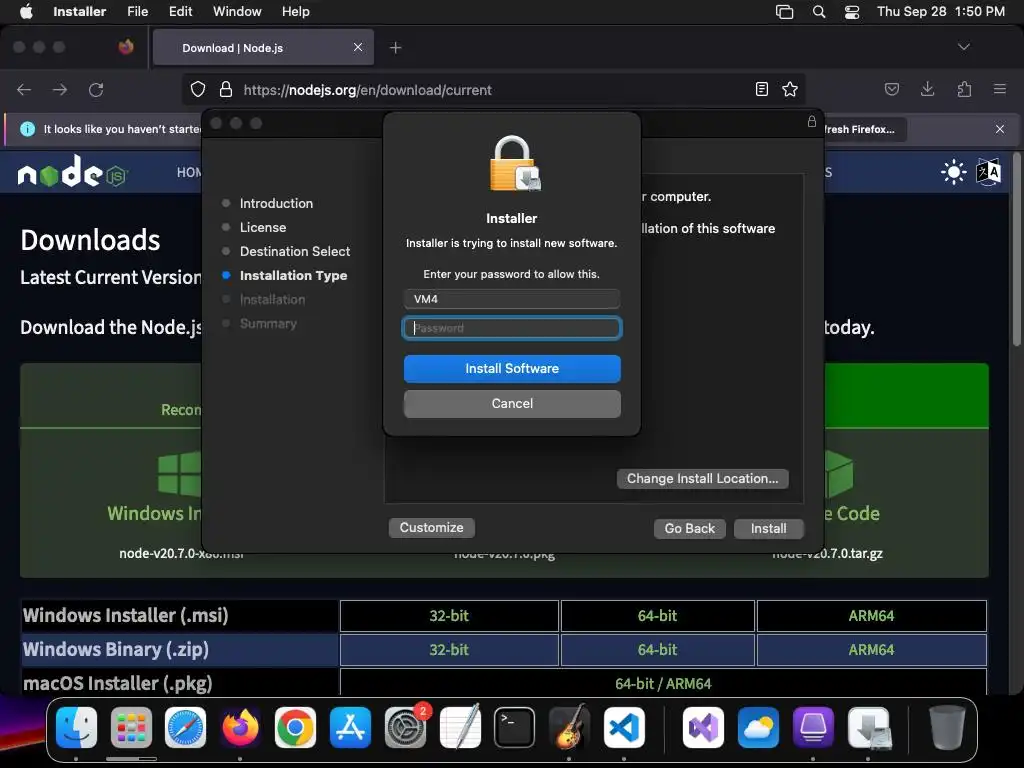
Task: Open the Firefox hamburger menu
Action: (x=1000, y=89)
